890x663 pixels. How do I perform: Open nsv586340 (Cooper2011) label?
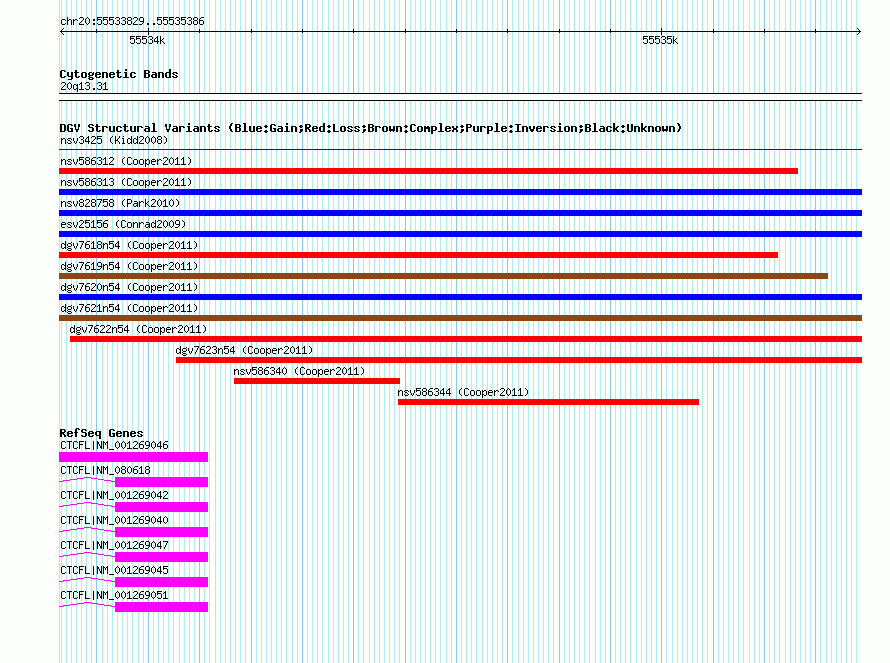point(299,371)
